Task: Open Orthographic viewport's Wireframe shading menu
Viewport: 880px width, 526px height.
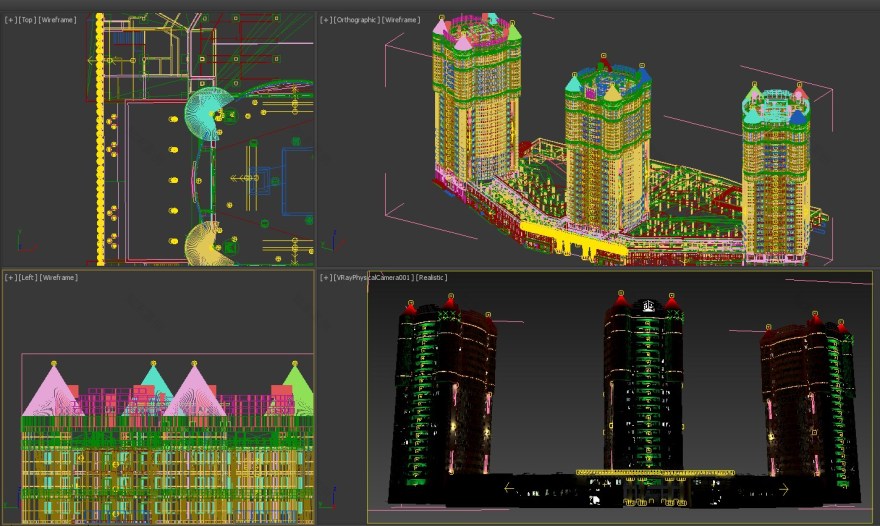Action: click(x=402, y=20)
